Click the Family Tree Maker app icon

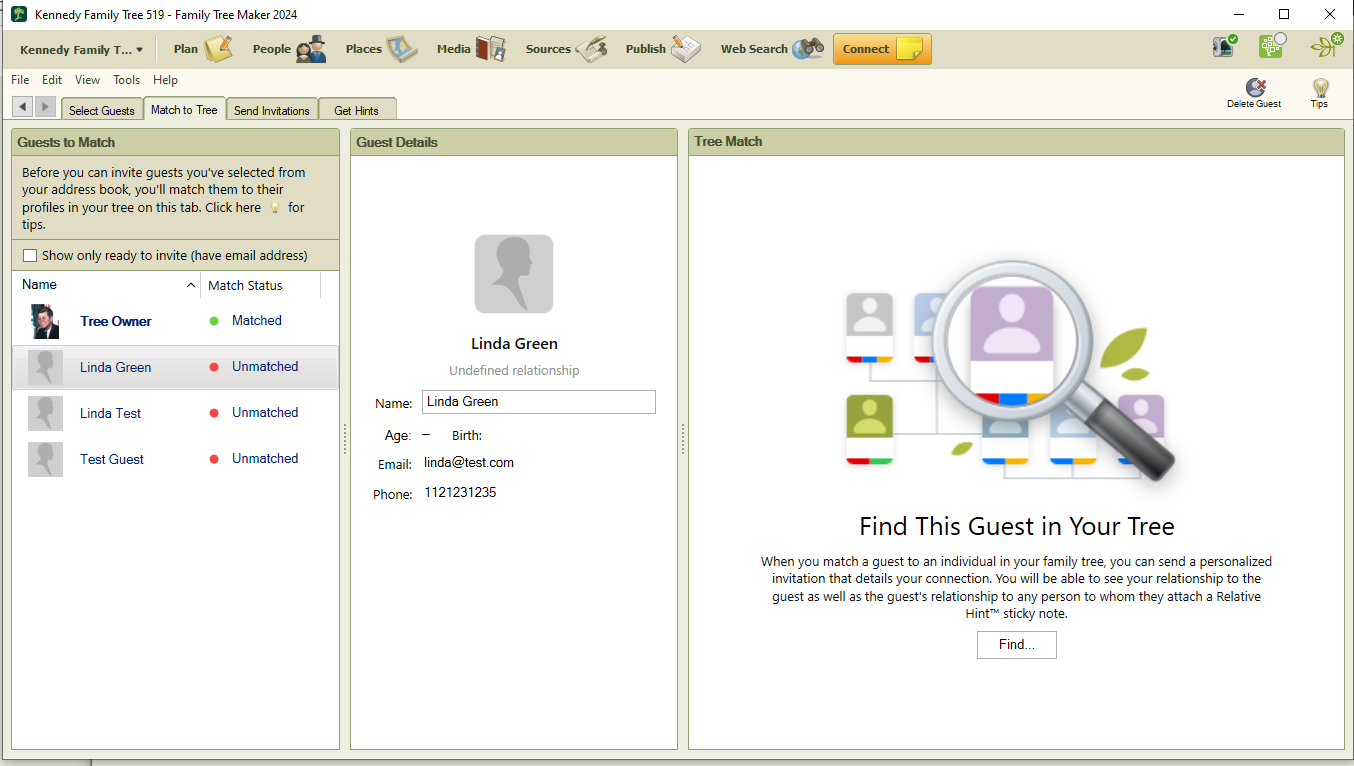pos(19,14)
